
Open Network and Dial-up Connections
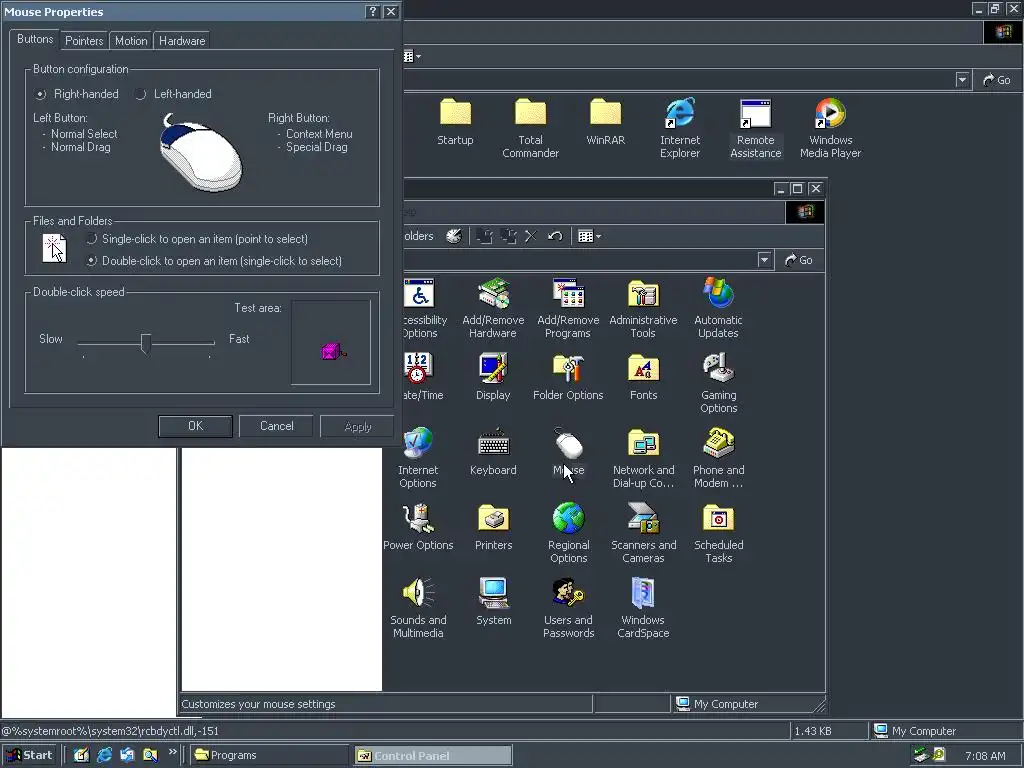click(643, 458)
